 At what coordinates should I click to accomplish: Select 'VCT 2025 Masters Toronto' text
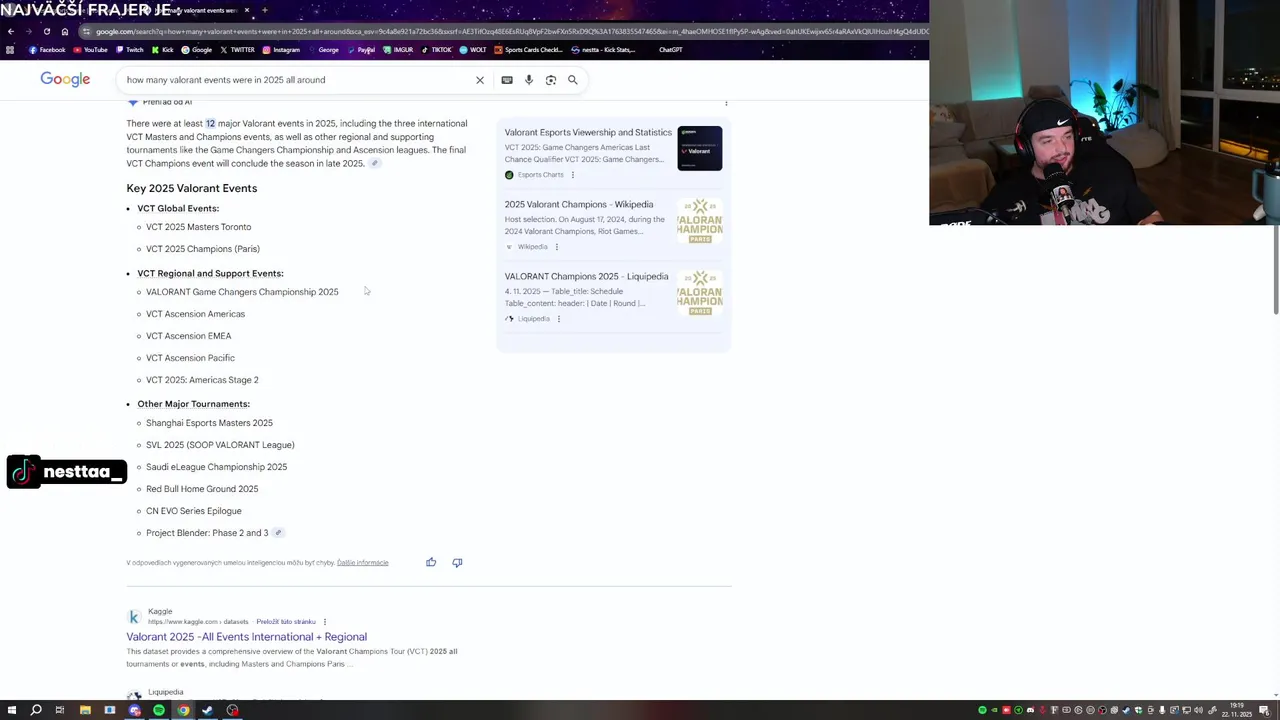coord(198,227)
